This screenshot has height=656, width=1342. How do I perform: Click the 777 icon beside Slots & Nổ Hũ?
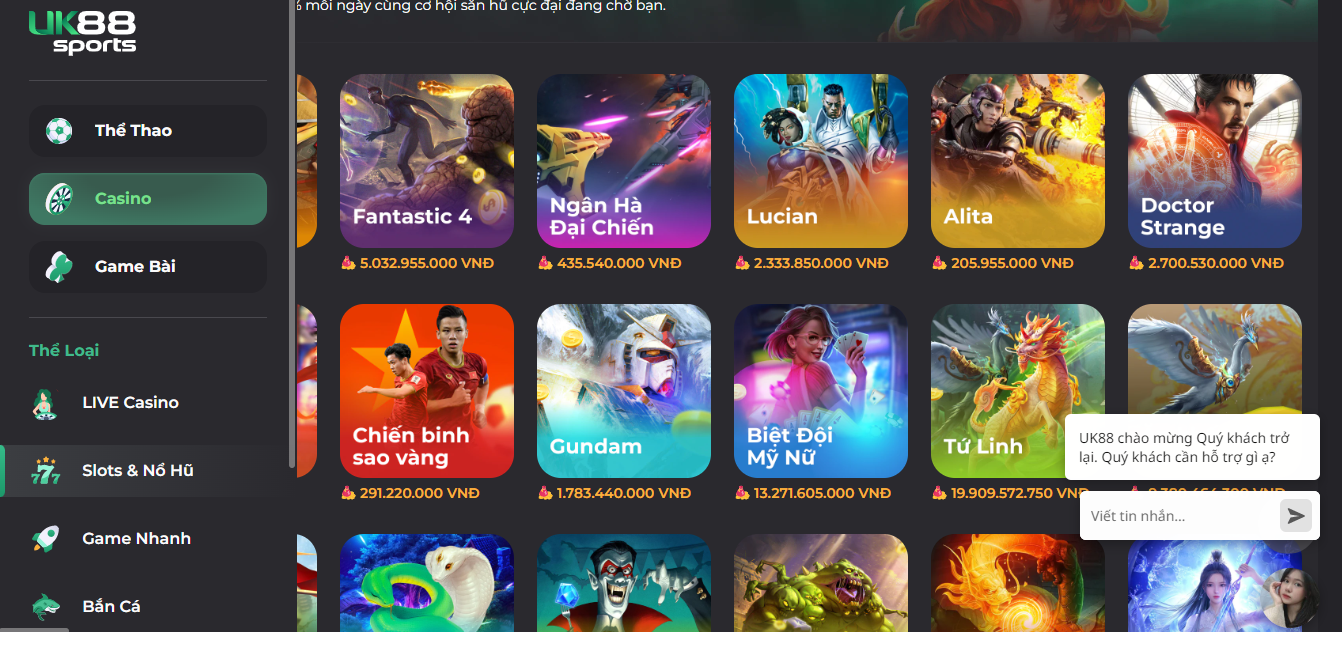[46, 471]
